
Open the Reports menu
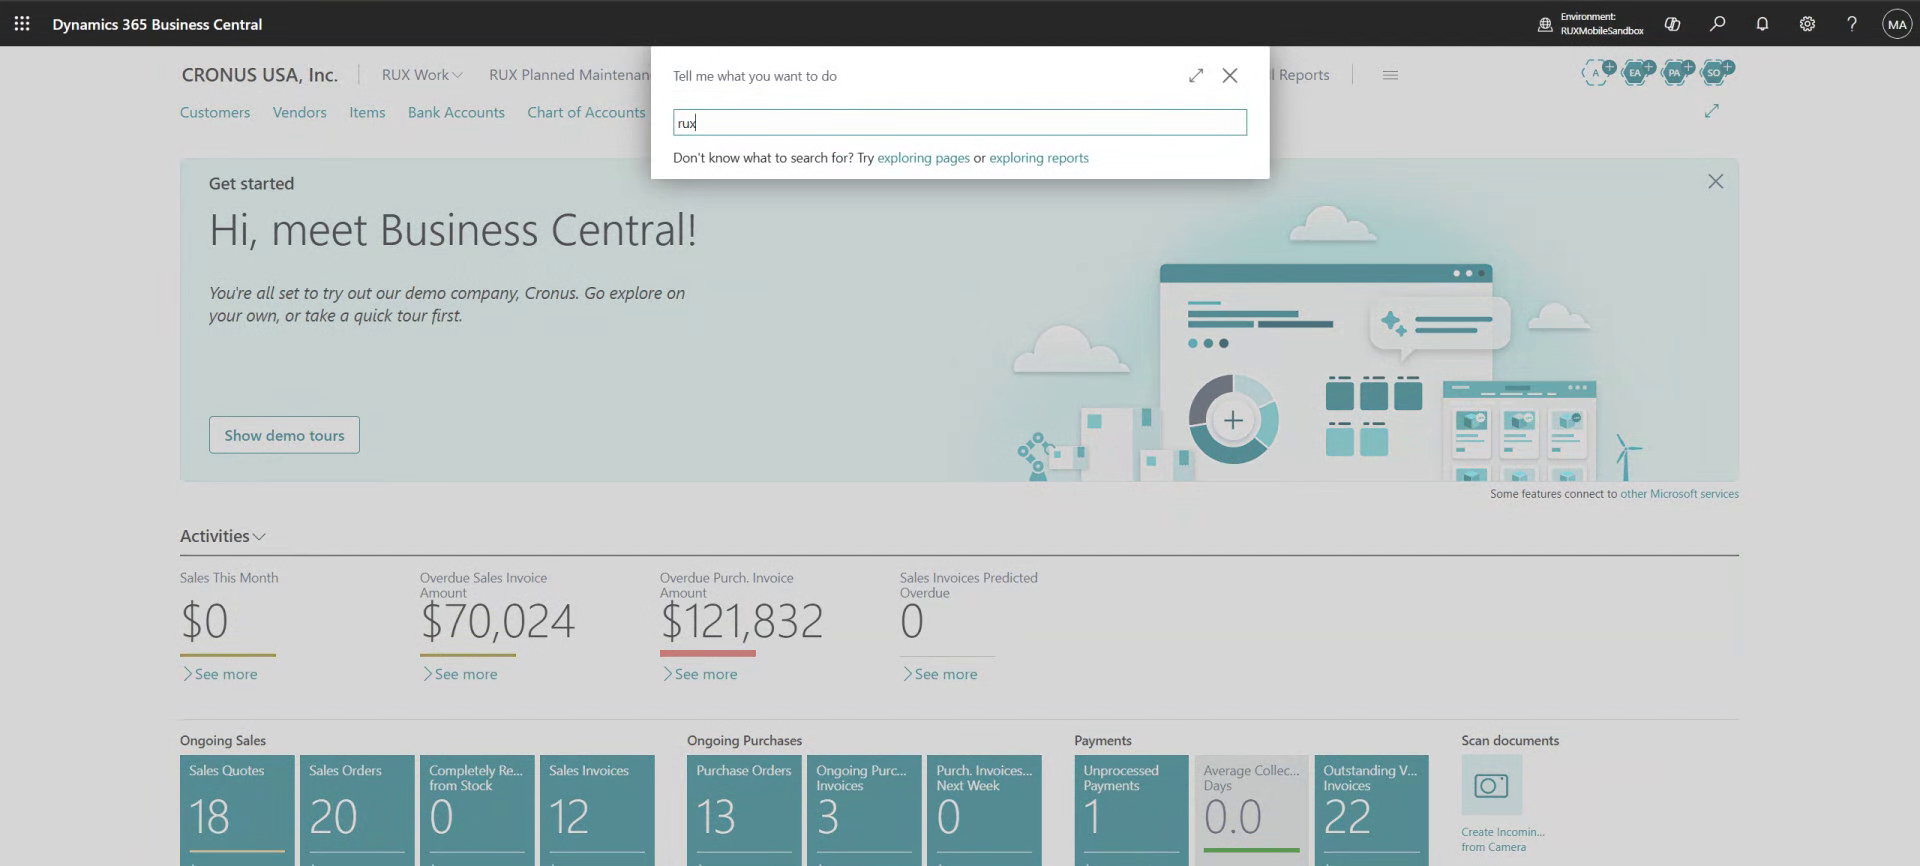(x=1303, y=75)
